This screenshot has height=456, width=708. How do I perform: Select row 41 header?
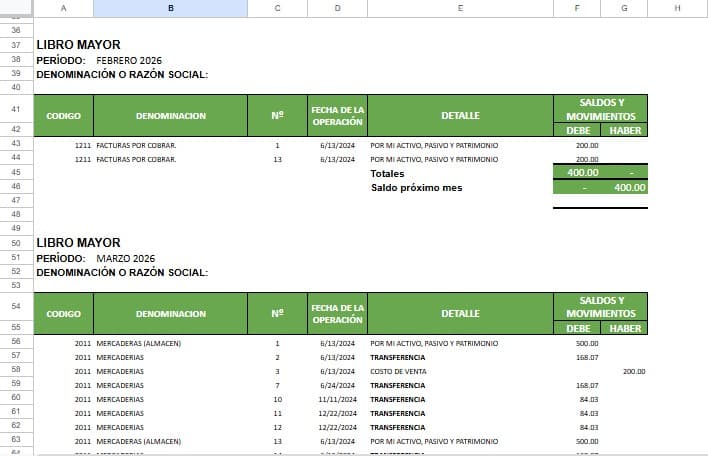16,109
